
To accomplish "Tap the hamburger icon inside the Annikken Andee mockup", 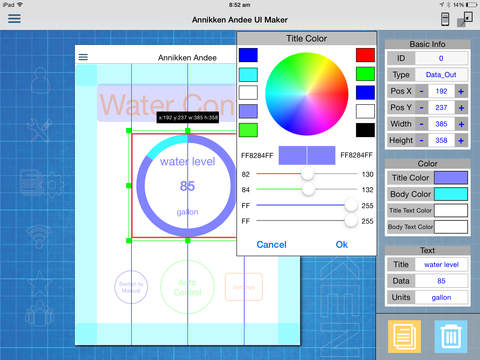I will click(x=83, y=57).
